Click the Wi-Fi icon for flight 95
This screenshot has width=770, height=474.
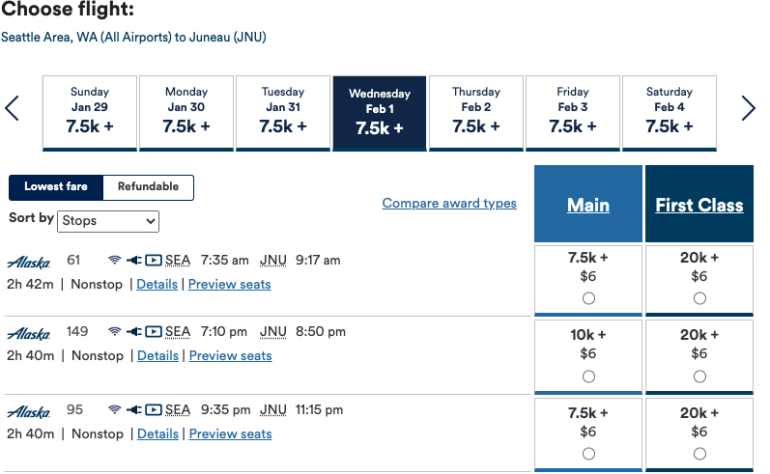(x=115, y=410)
